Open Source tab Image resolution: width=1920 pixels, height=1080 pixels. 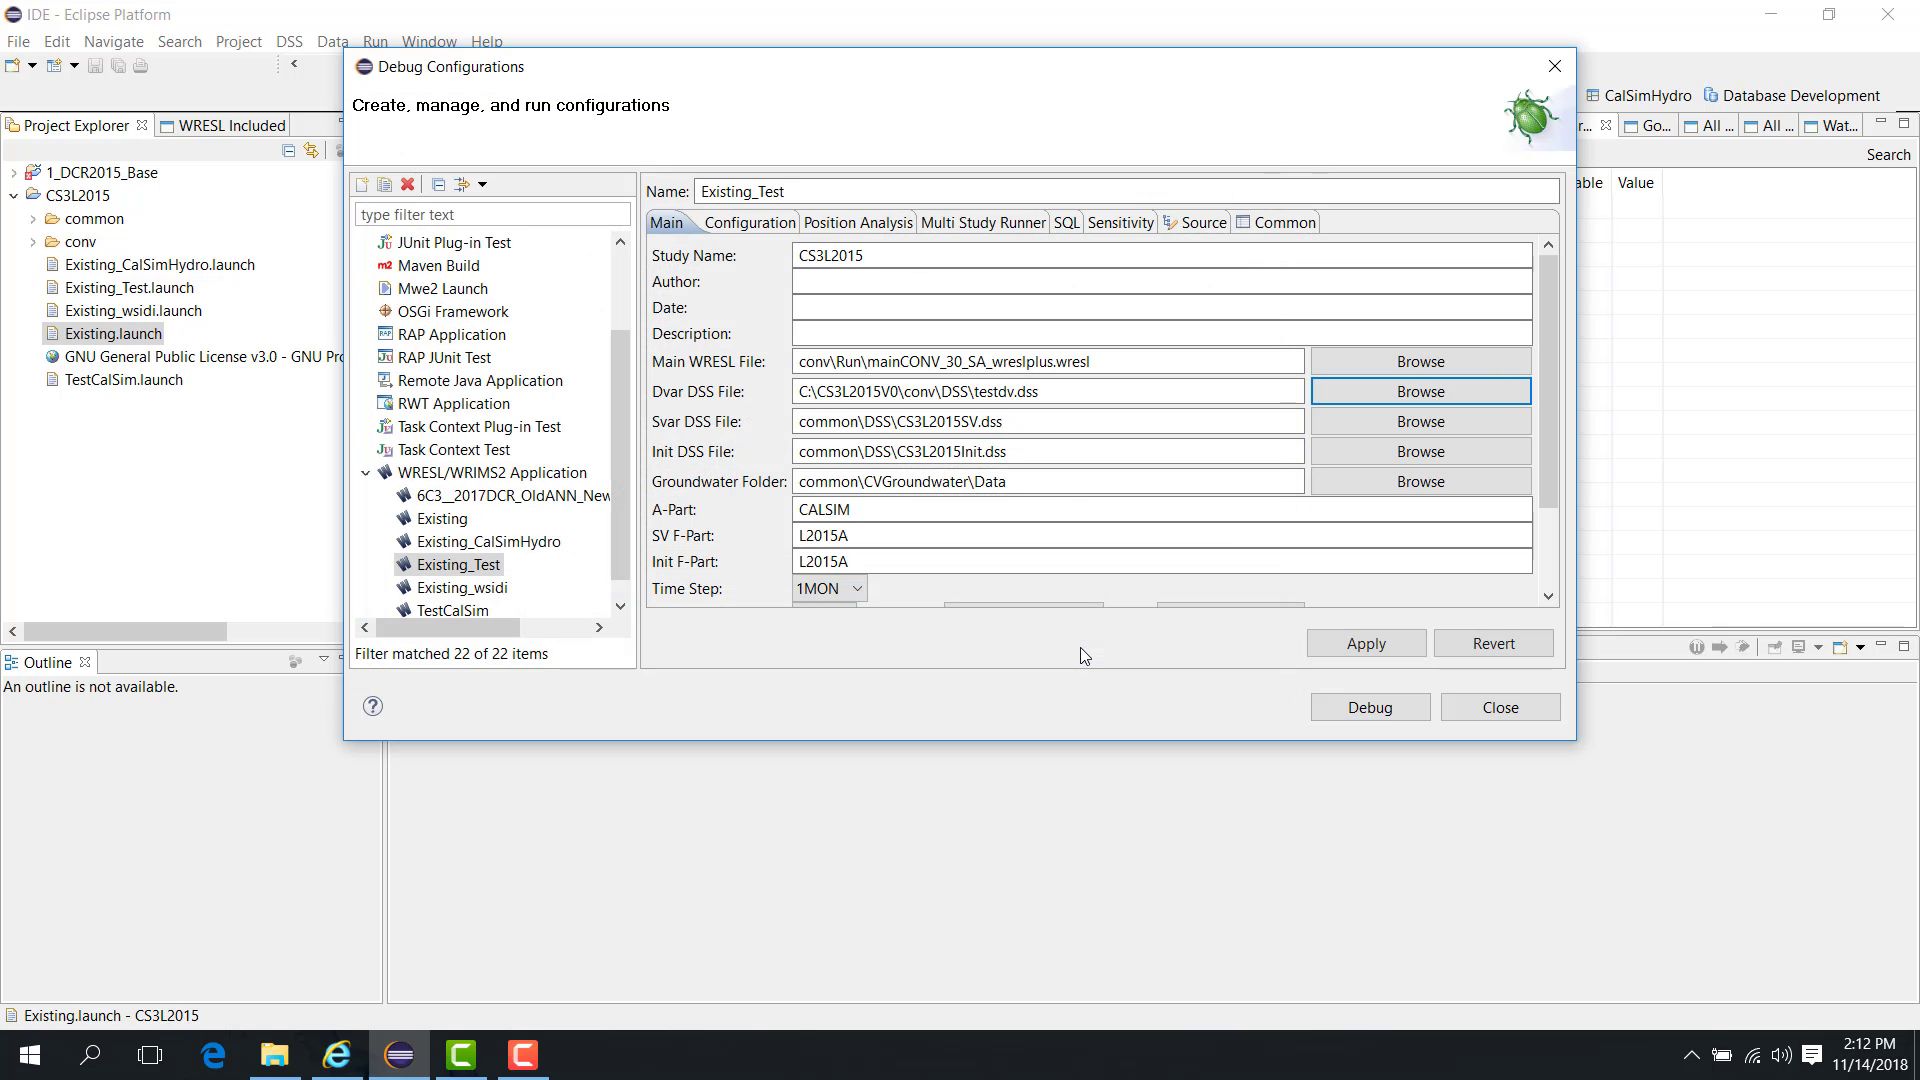click(1194, 223)
